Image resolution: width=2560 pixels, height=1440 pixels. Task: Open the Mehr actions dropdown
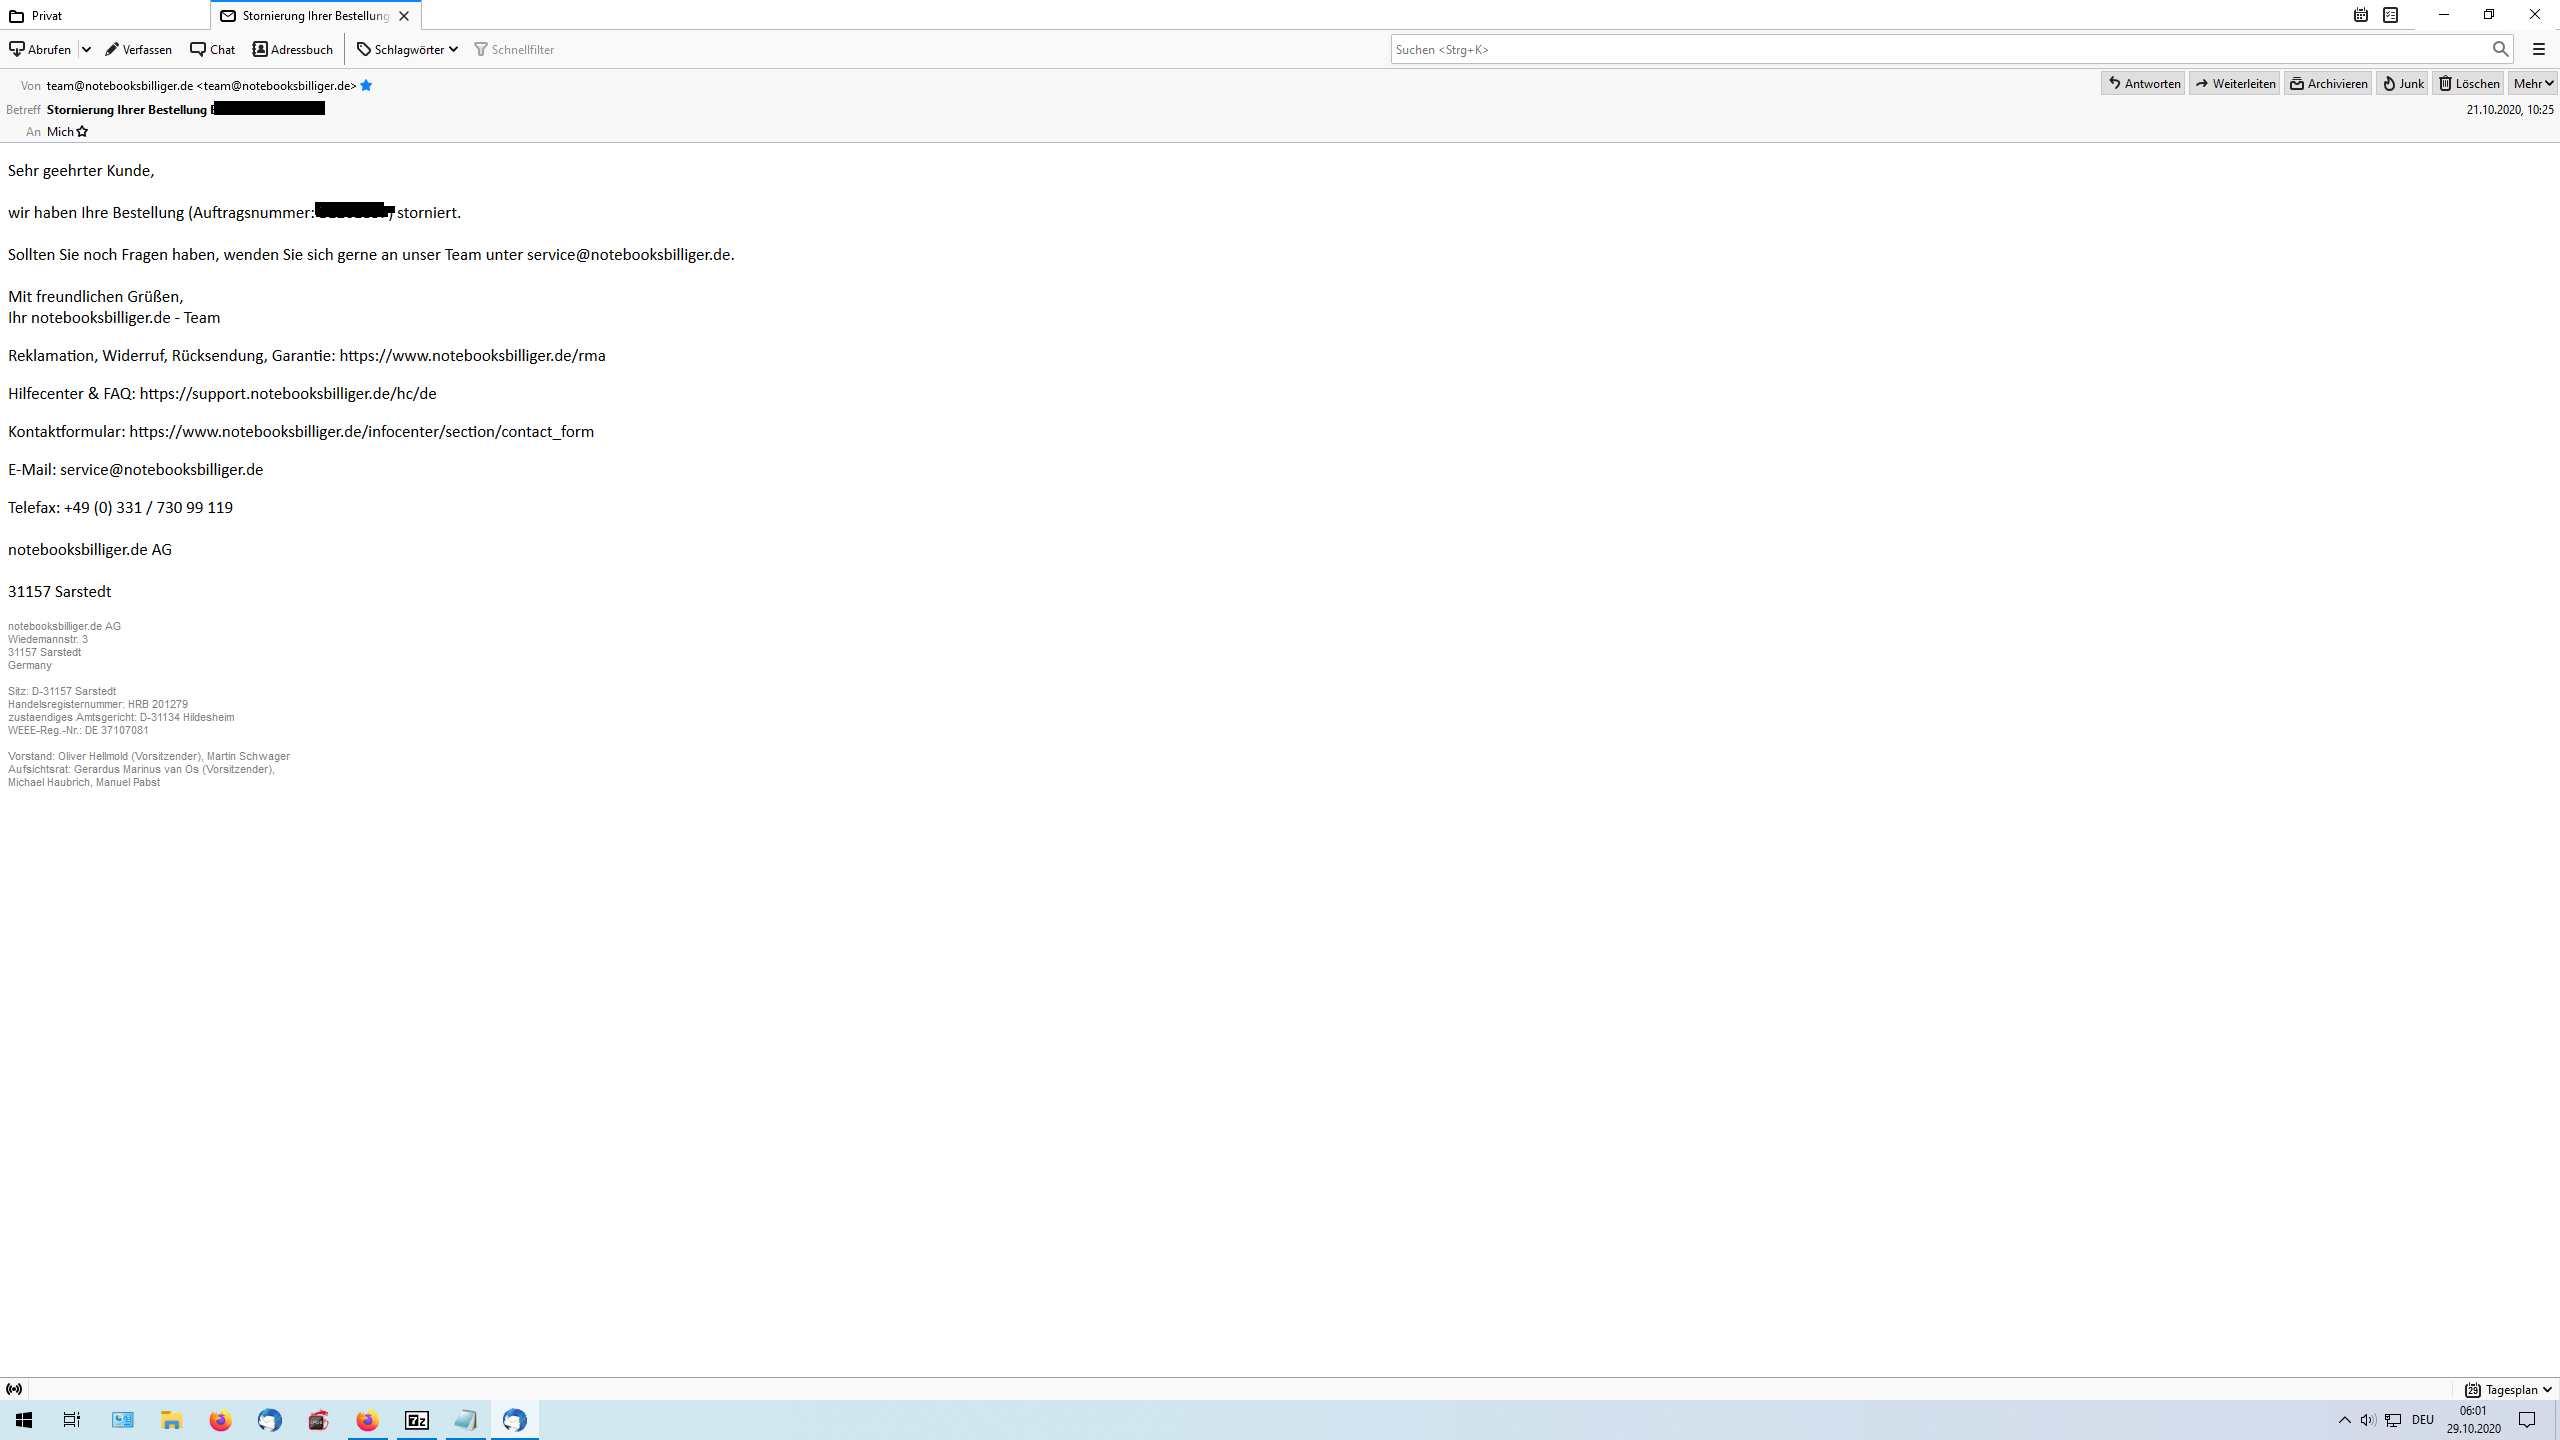point(2533,83)
